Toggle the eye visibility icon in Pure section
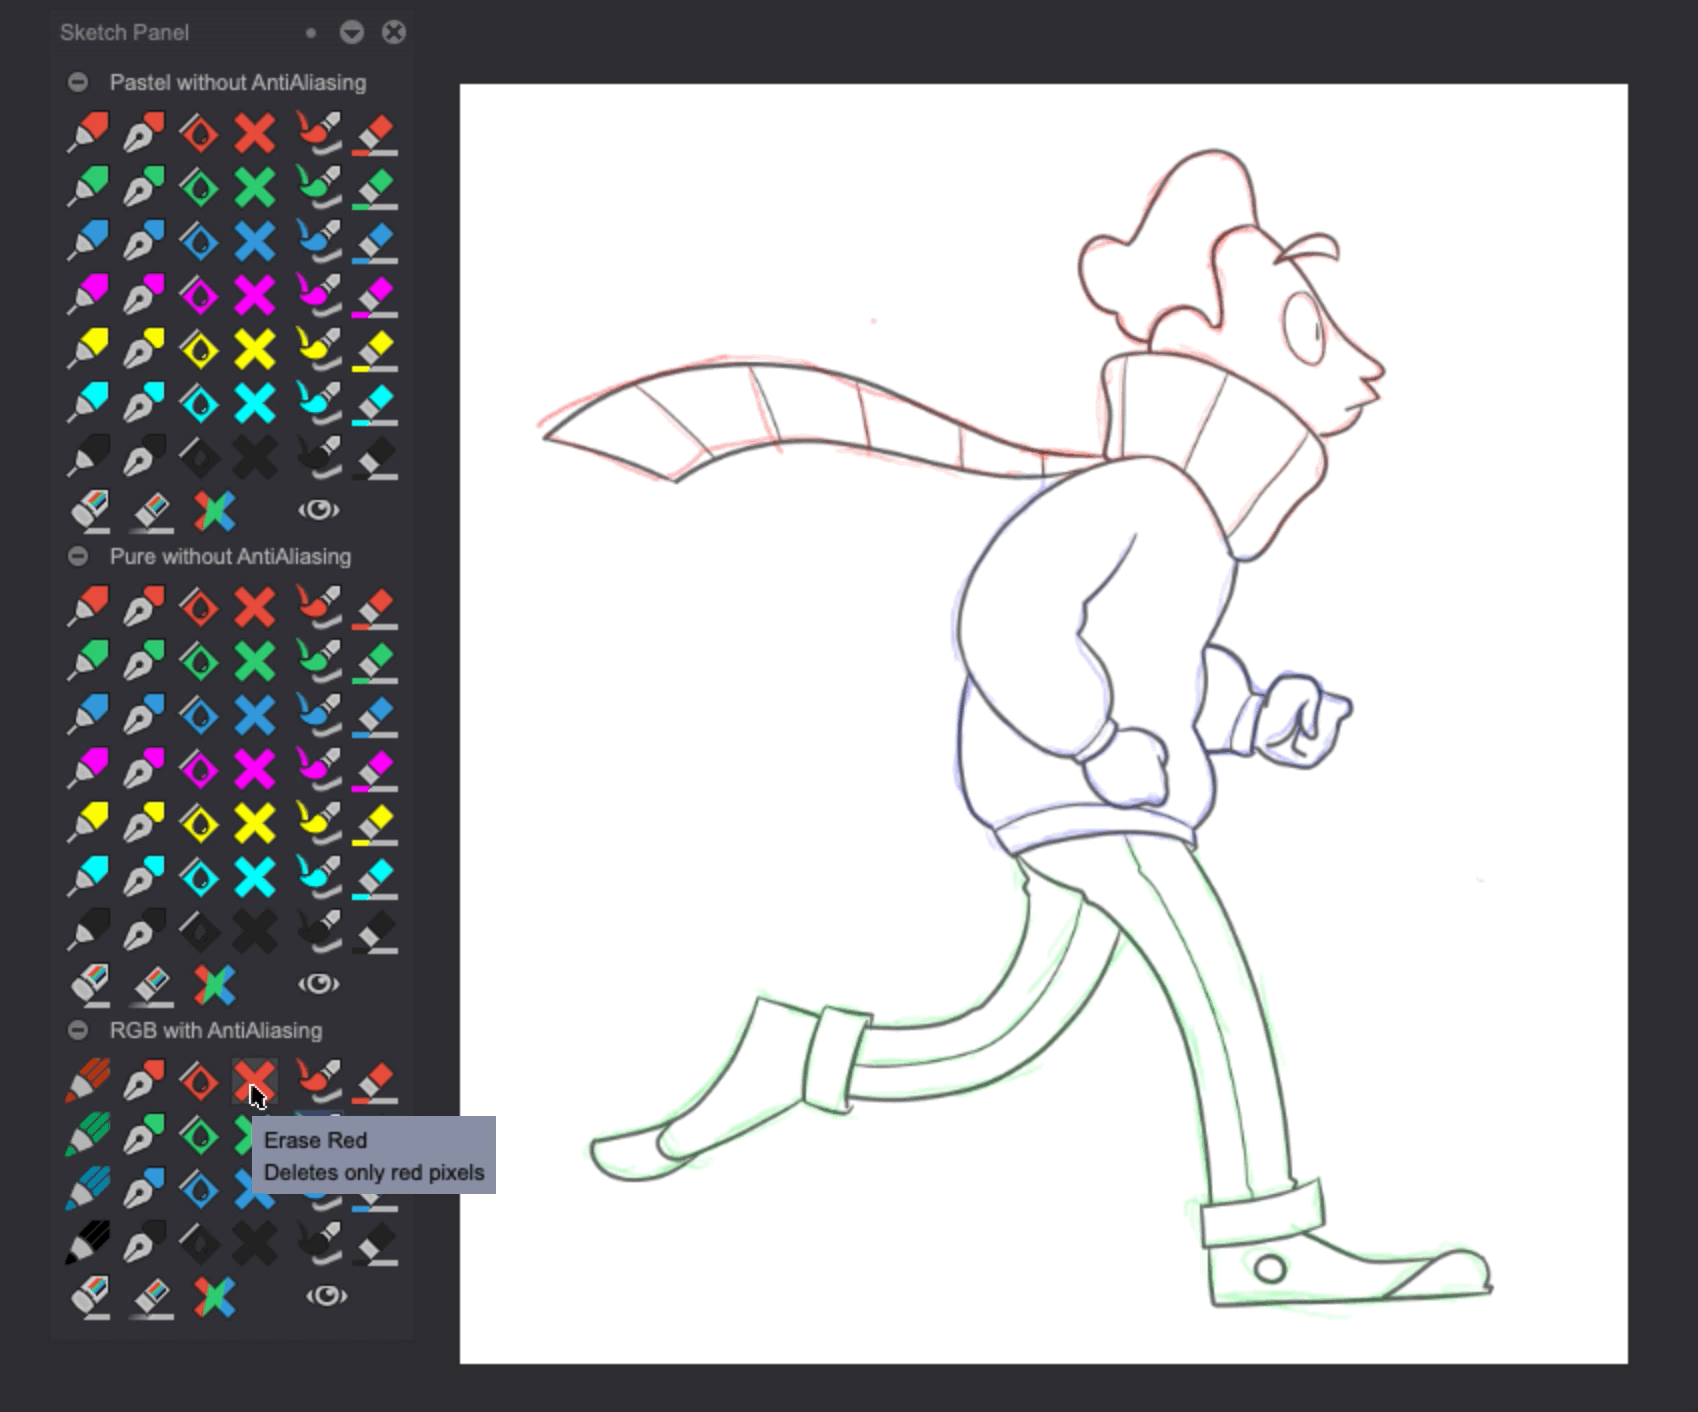 coord(318,983)
